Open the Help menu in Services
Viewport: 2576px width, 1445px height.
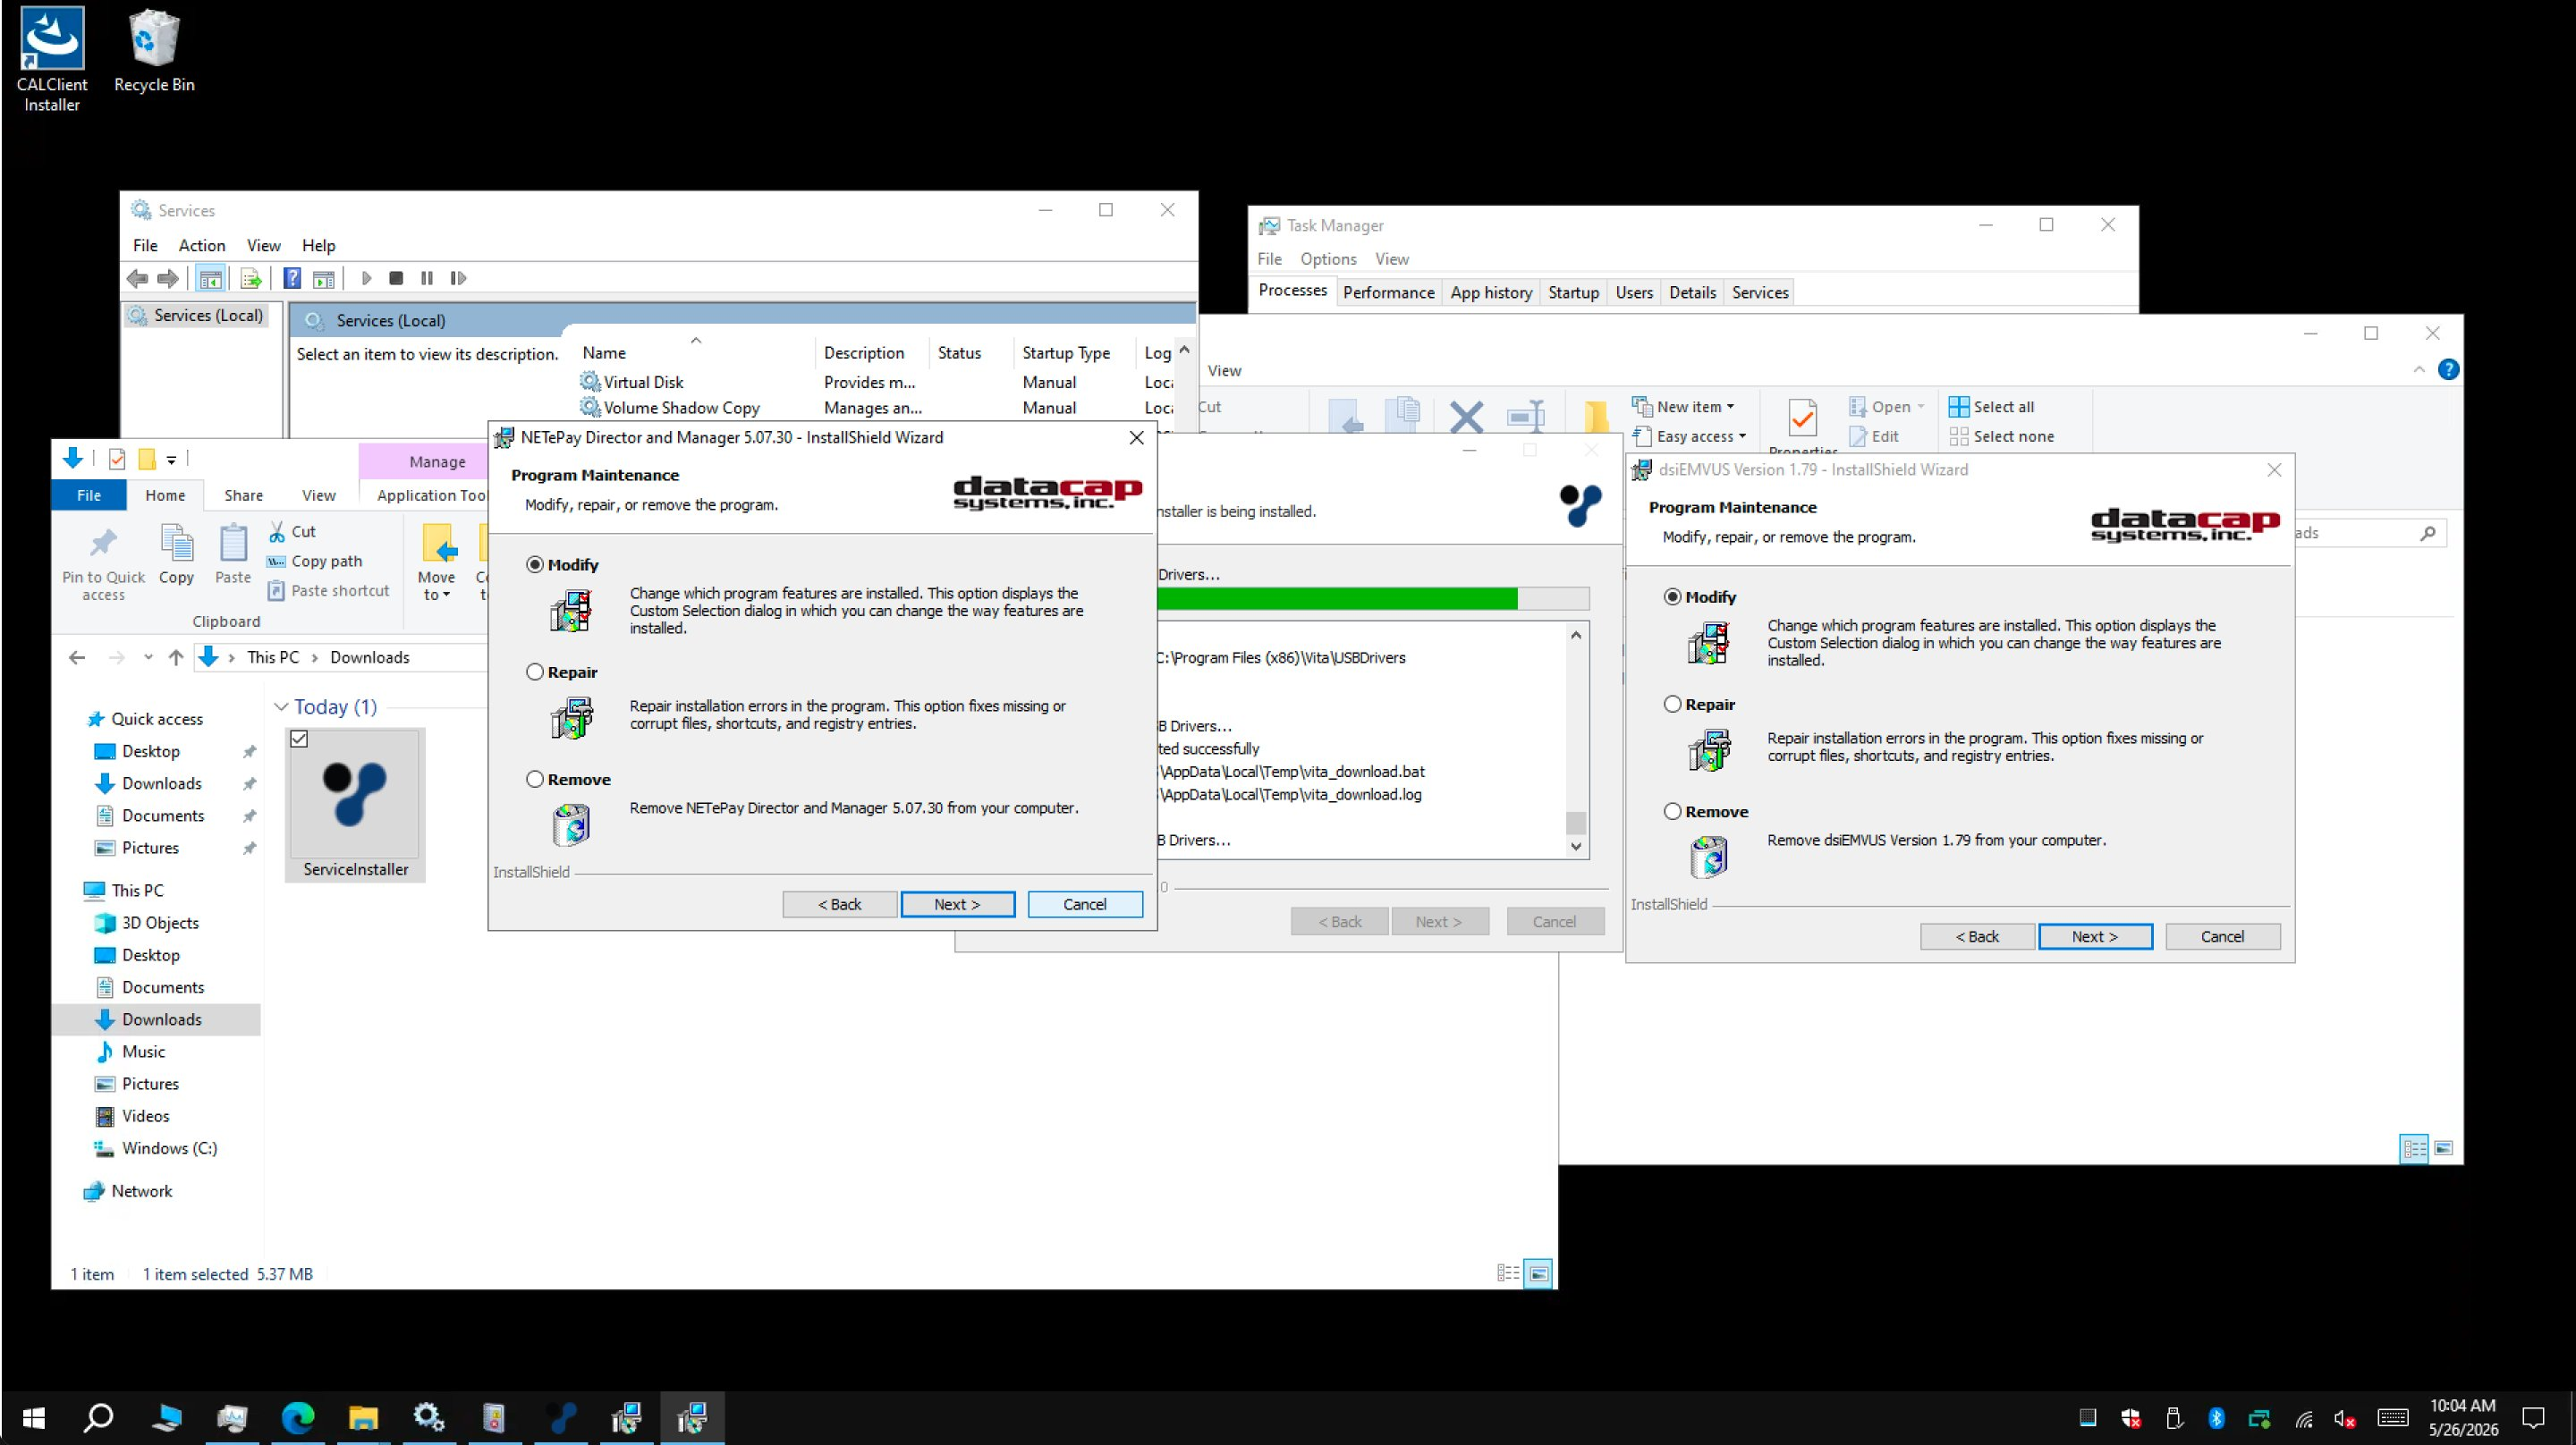pyautogui.click(x=318, y=245)
